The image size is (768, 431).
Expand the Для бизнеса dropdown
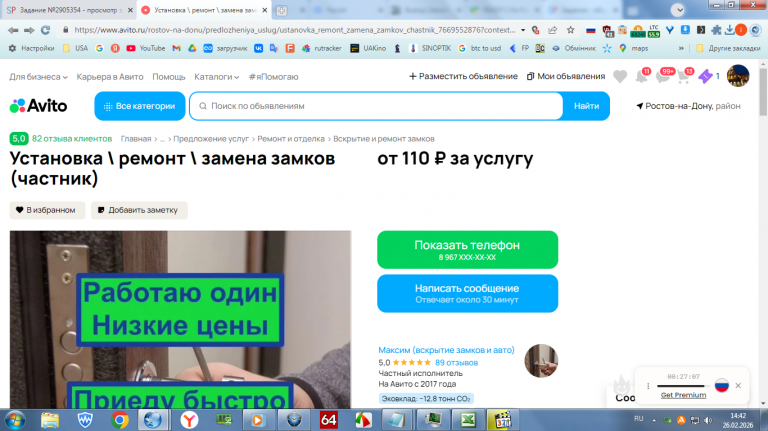click(38, 77)
